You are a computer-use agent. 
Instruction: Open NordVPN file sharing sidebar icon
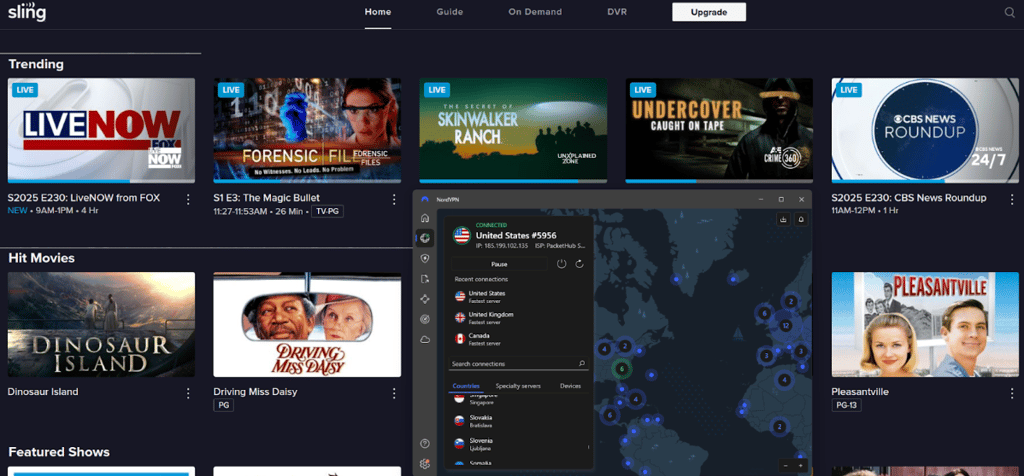pos(425,279)
